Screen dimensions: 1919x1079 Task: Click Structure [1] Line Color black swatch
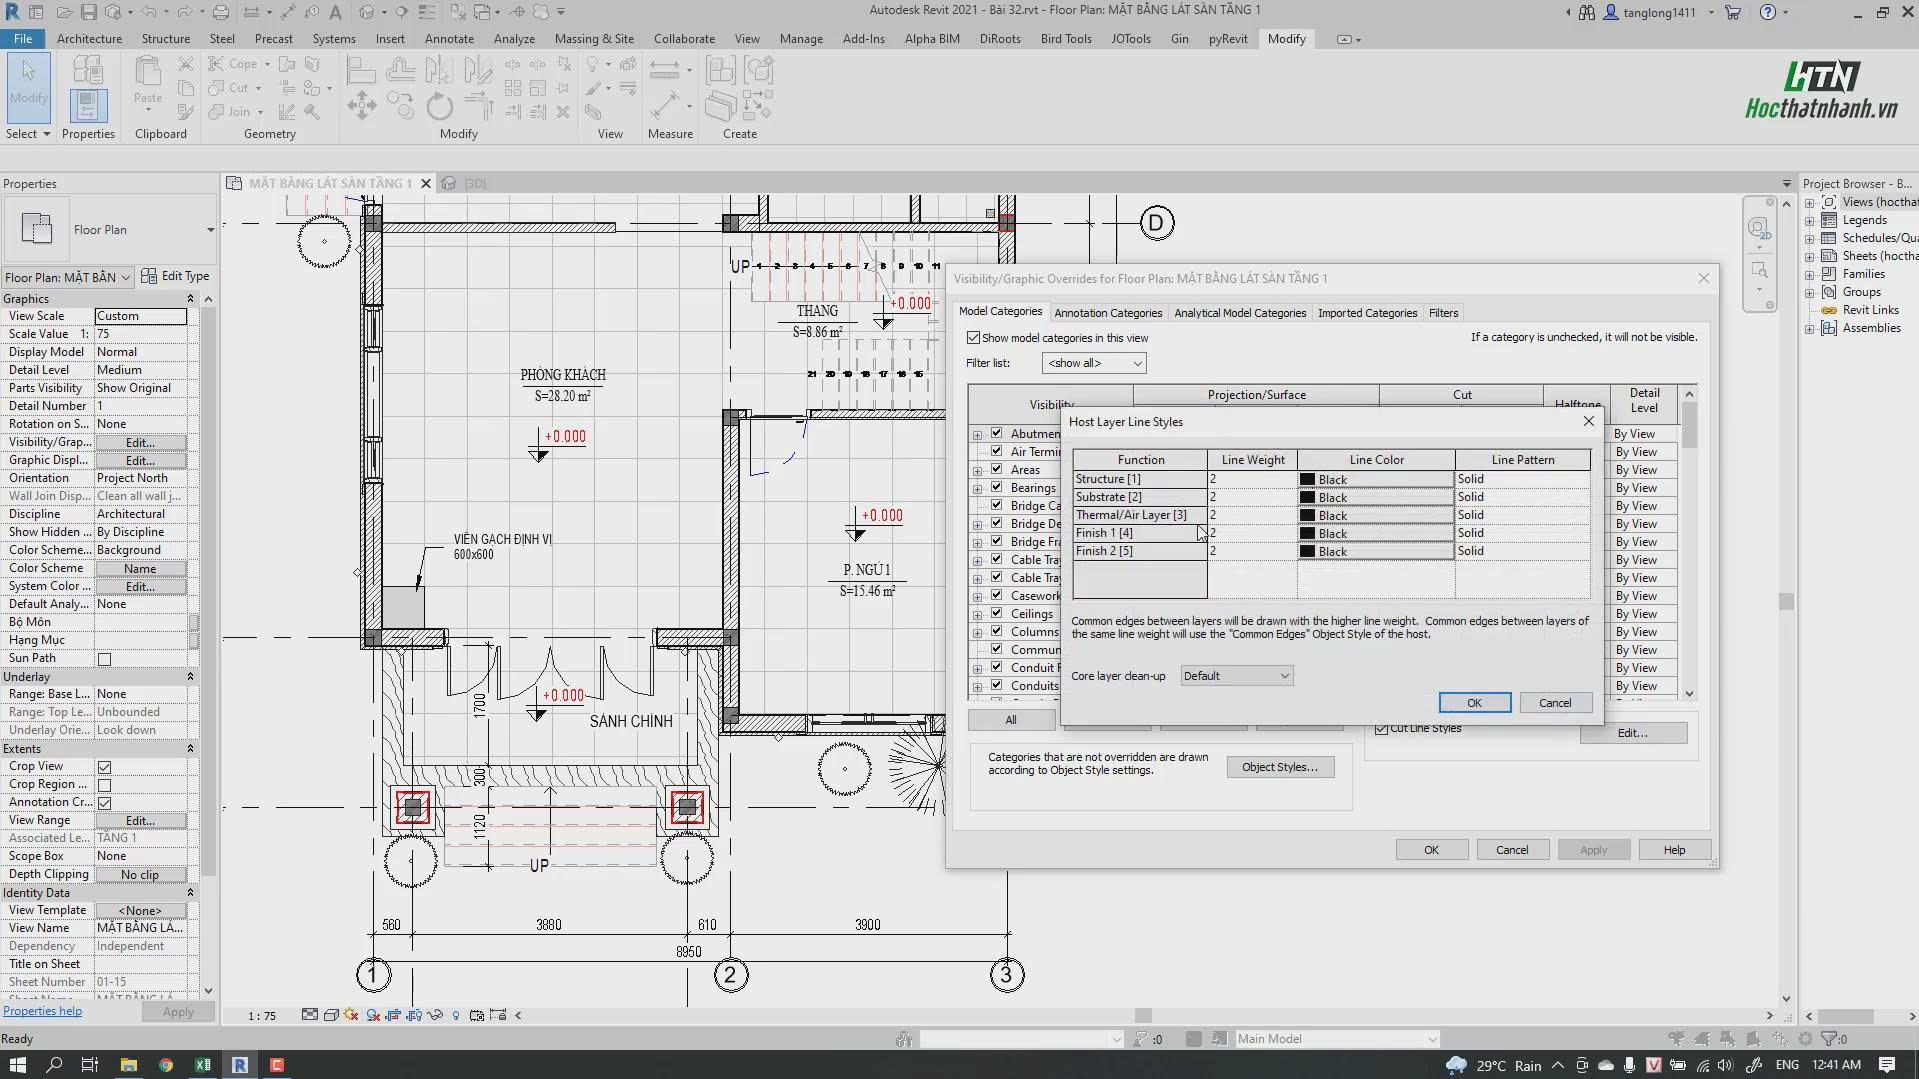coord(1376,479)
